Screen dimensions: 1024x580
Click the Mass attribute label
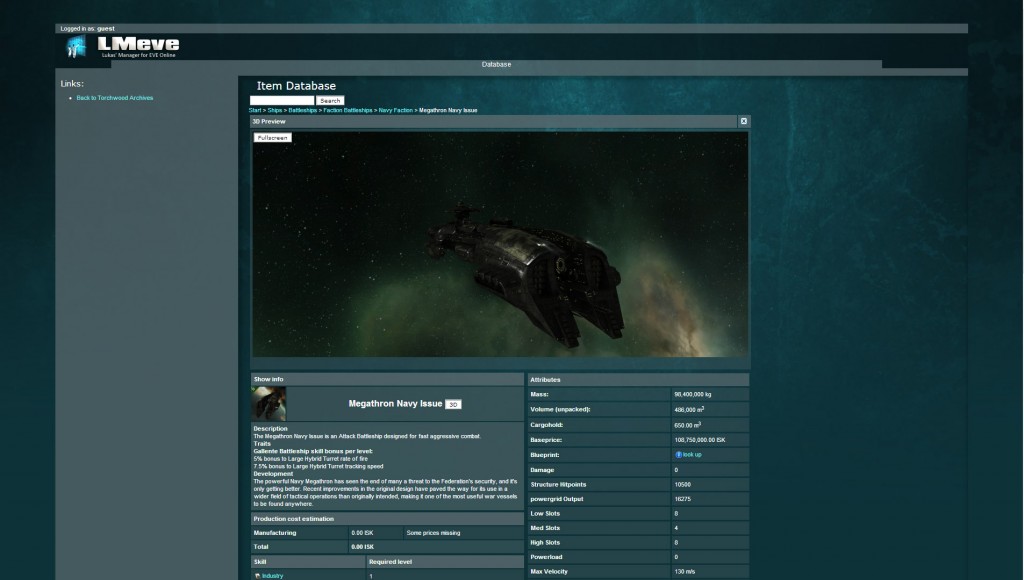[539, 395]
